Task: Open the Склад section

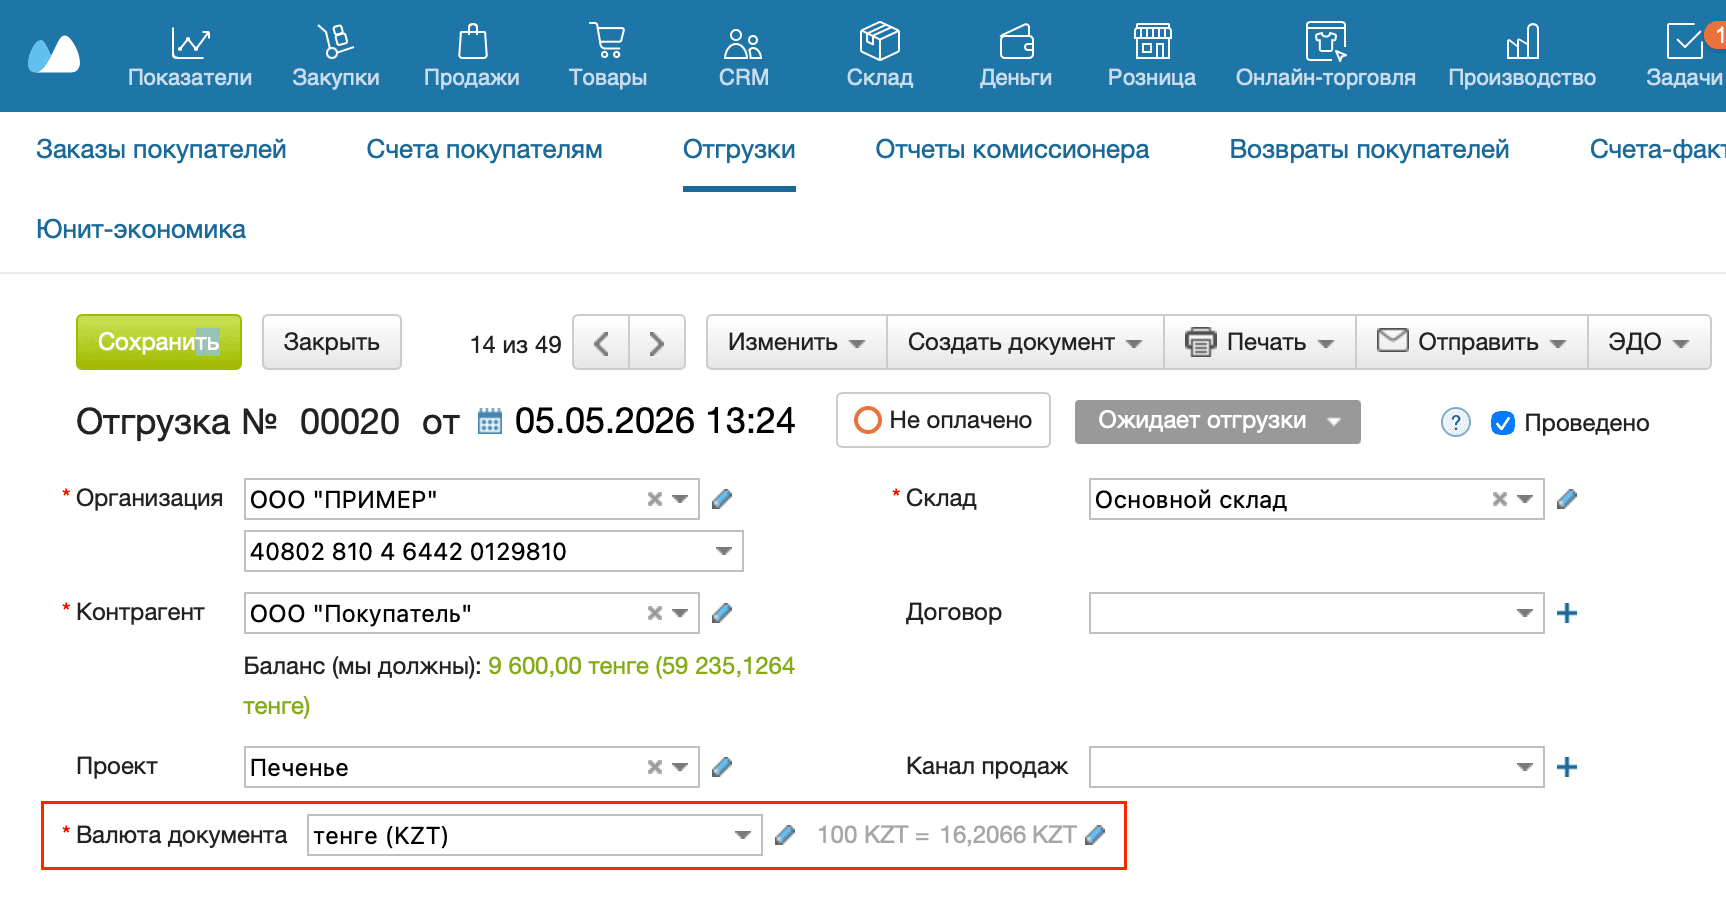Action: pyautogui.click(x=880, y=57)
